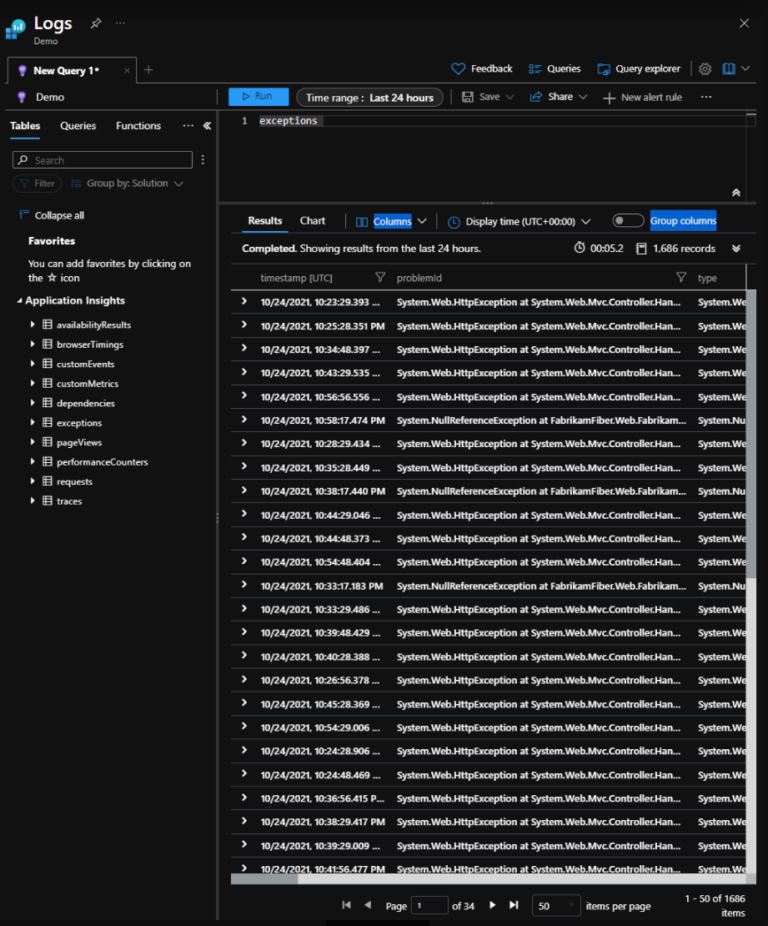Click the Feedback heart icon
Screen dimensions: 768x926
[459, 69]
